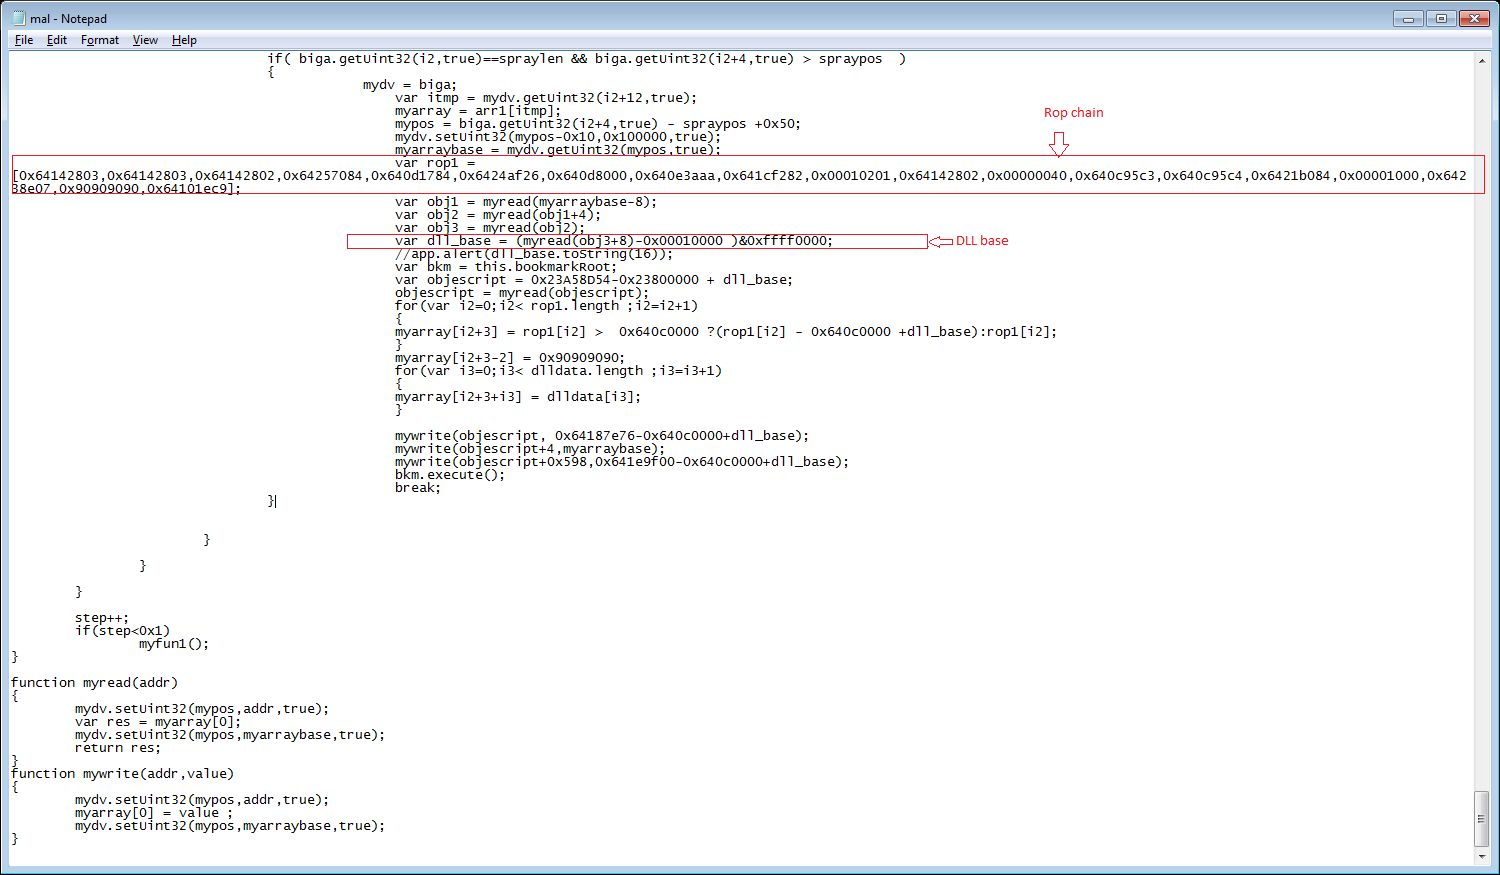Screen dimensions: 1500x875
Task: Click the vertical scrollbar thumb
Action: 1481,819
